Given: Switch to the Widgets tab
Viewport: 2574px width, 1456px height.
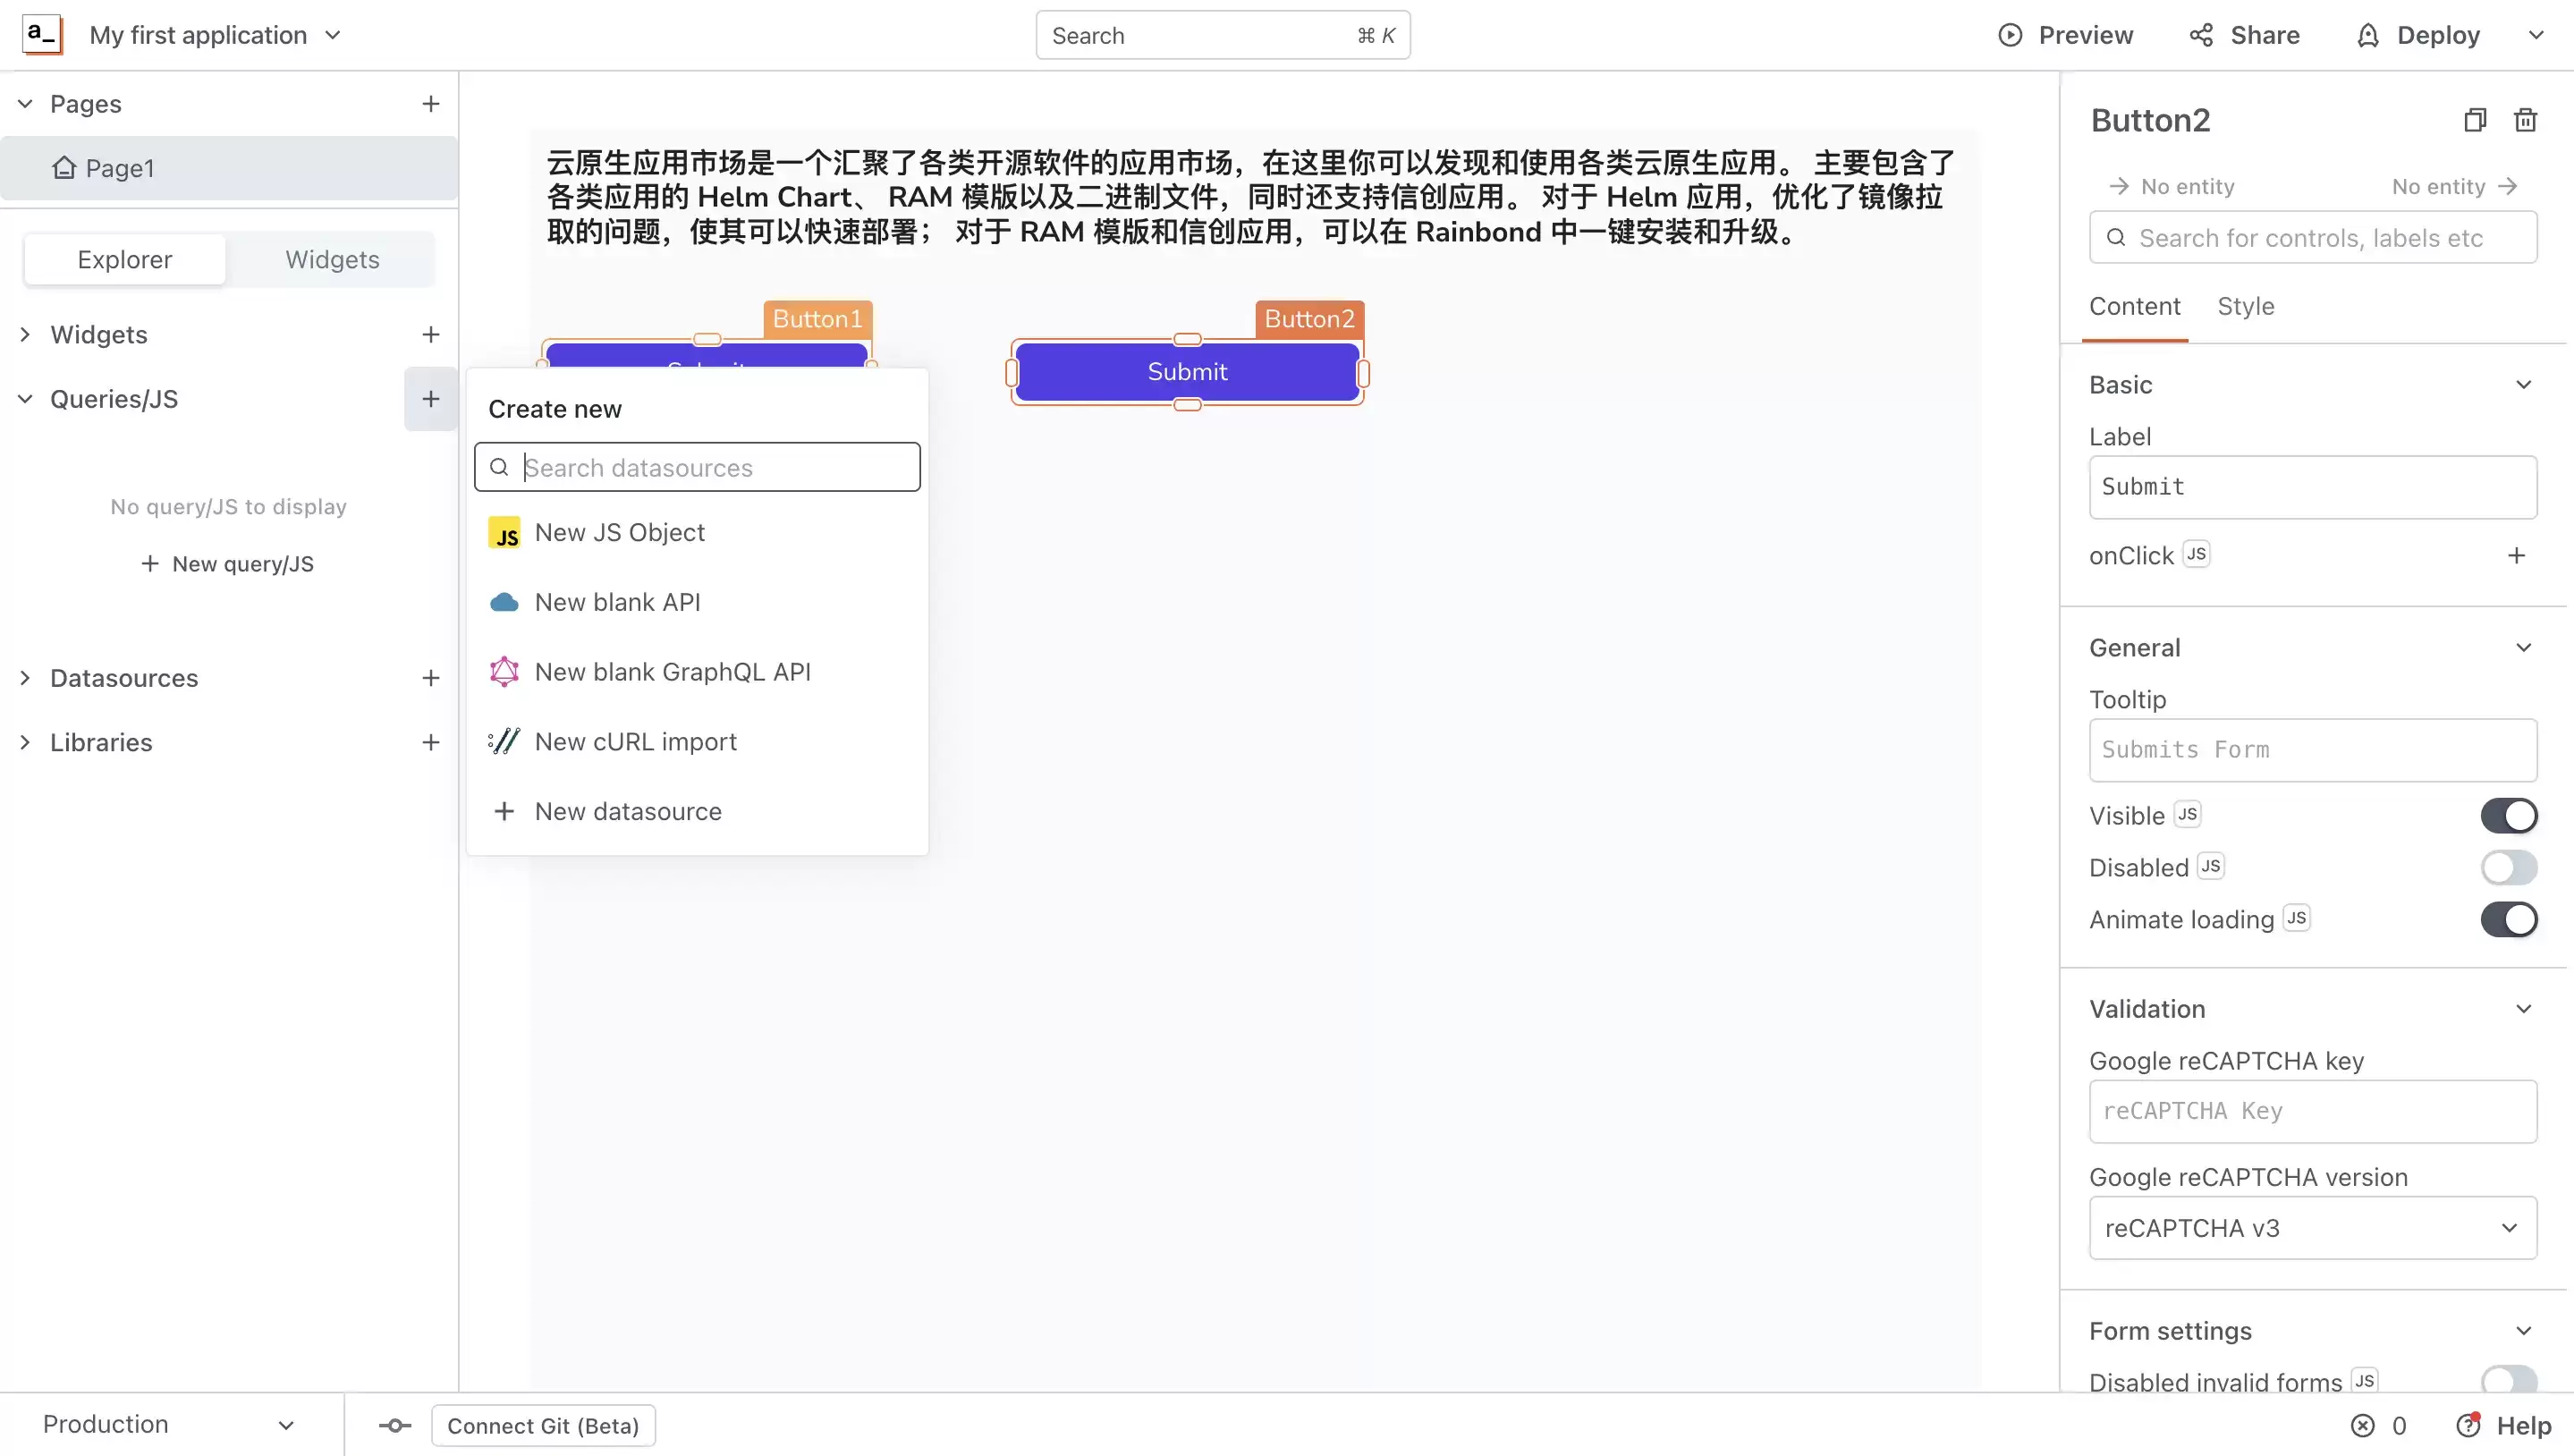Looking at the screenshot, I should [x=332, y=260].
